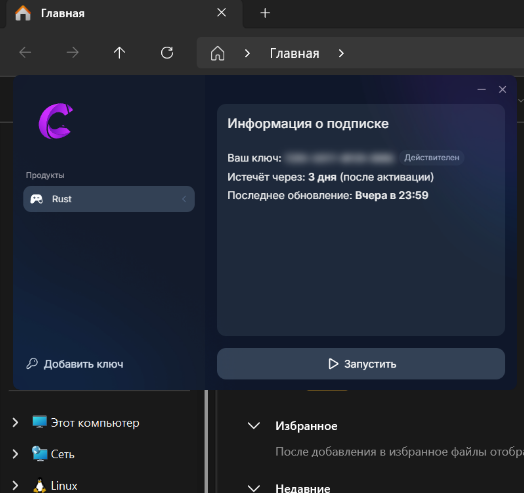Viewport: 525px width, 493px height.
Task: Click the back arrow in Explorer
Action: click(25, 53)
